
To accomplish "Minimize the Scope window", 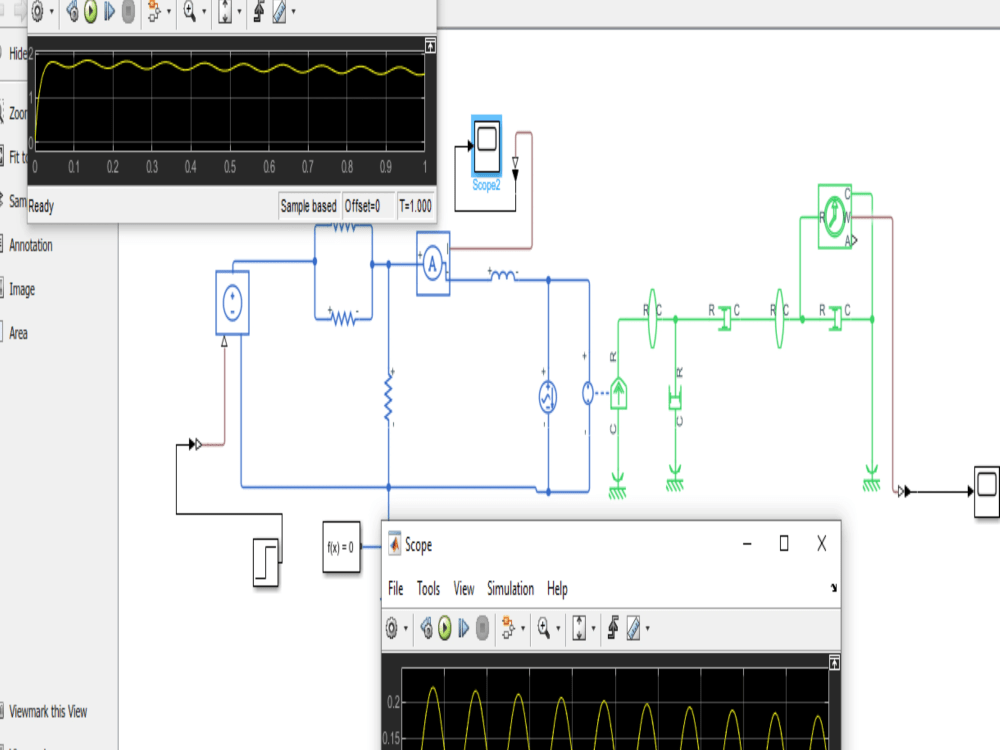I will pyautogui.click(x=747, y=544).
